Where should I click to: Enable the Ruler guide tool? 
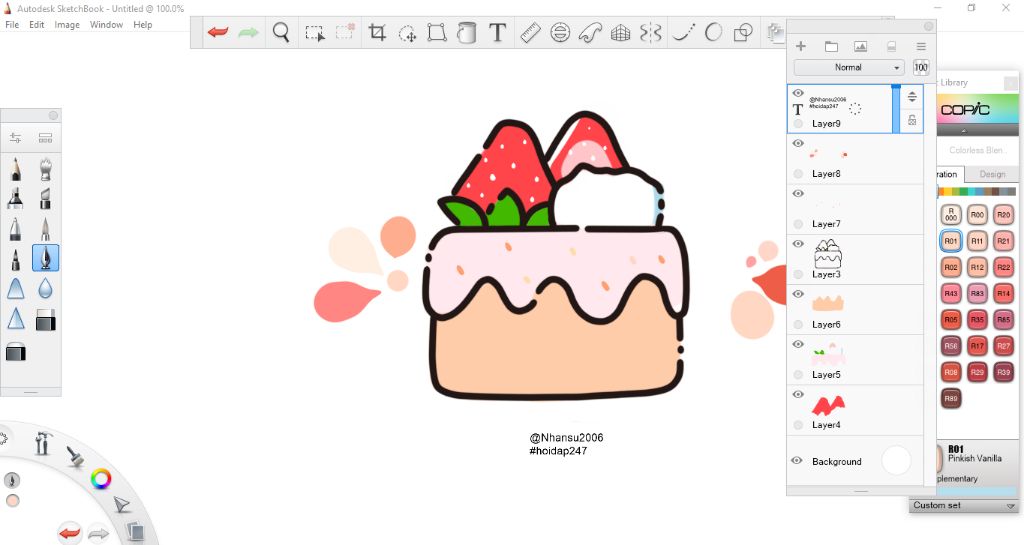tap(530, 32)
